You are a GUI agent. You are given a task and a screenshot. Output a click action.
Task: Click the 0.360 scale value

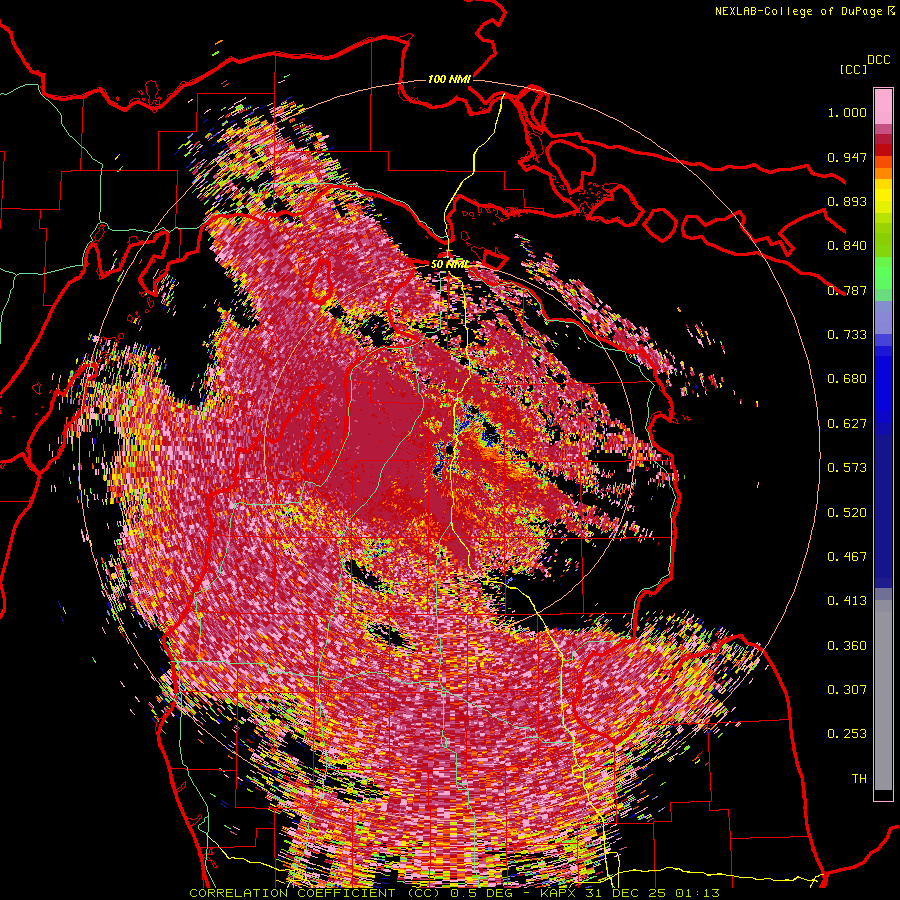pyautogui.click(x=847, y=646)
